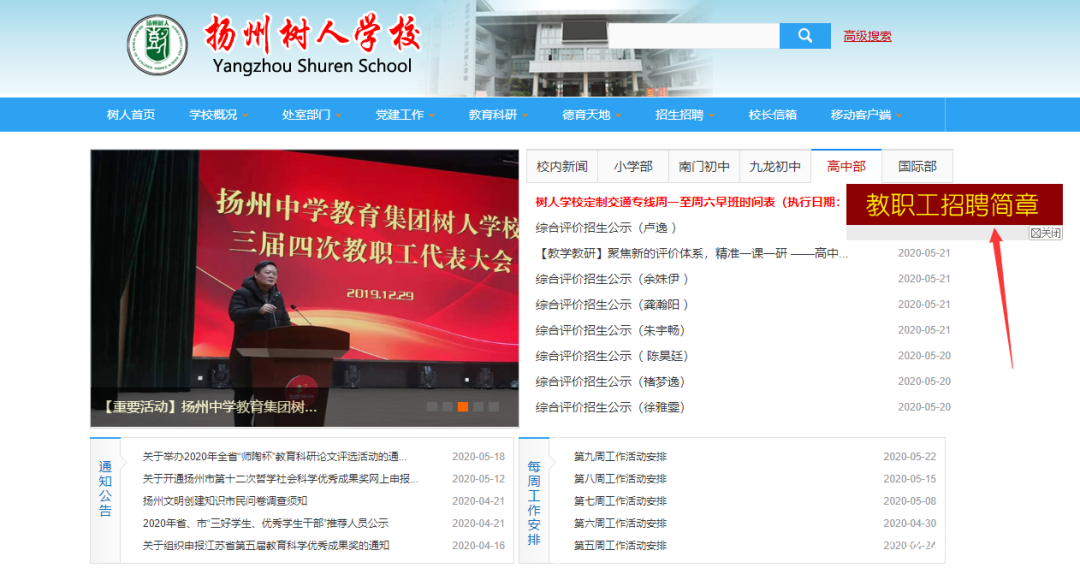
Task: Click the 2020-05-22 date of week nine
Action: [x=909, y=456]
